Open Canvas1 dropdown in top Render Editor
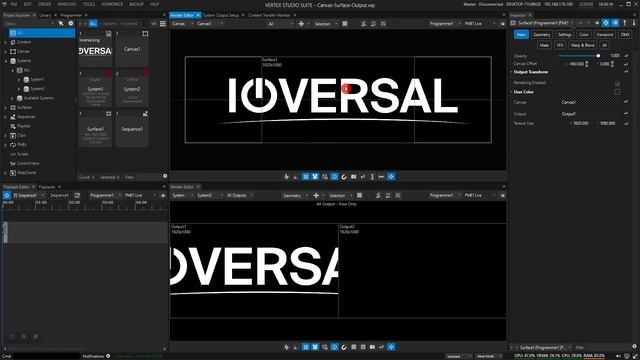Image resolution: width=640 pixels, height=360 pixels. pyautogui.click(x=210, y=24)
